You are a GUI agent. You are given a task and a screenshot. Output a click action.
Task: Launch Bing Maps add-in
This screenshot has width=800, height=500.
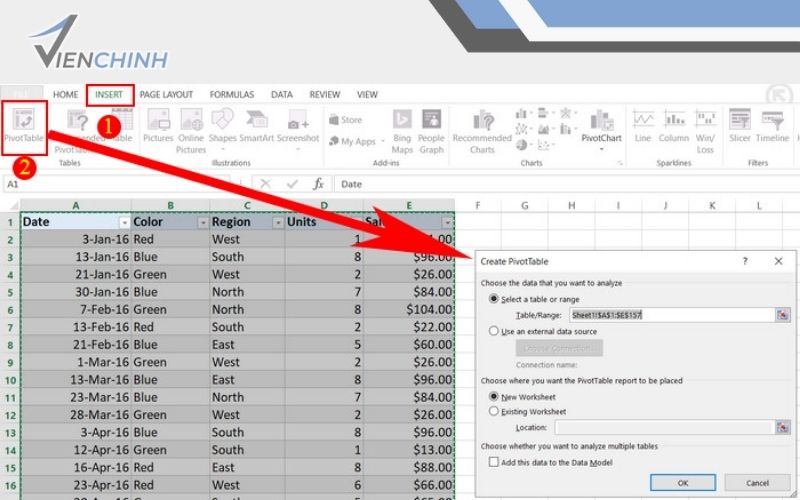pos(402,131)
